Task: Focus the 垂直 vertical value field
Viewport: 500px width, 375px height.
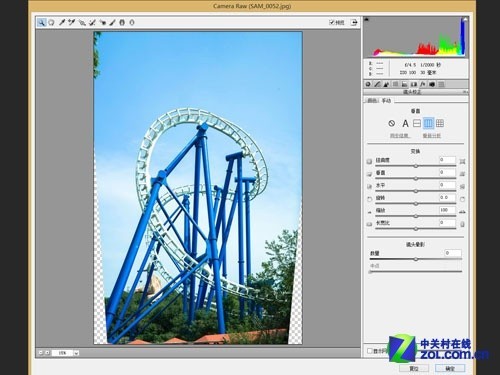Action: [x=447, y=172]
